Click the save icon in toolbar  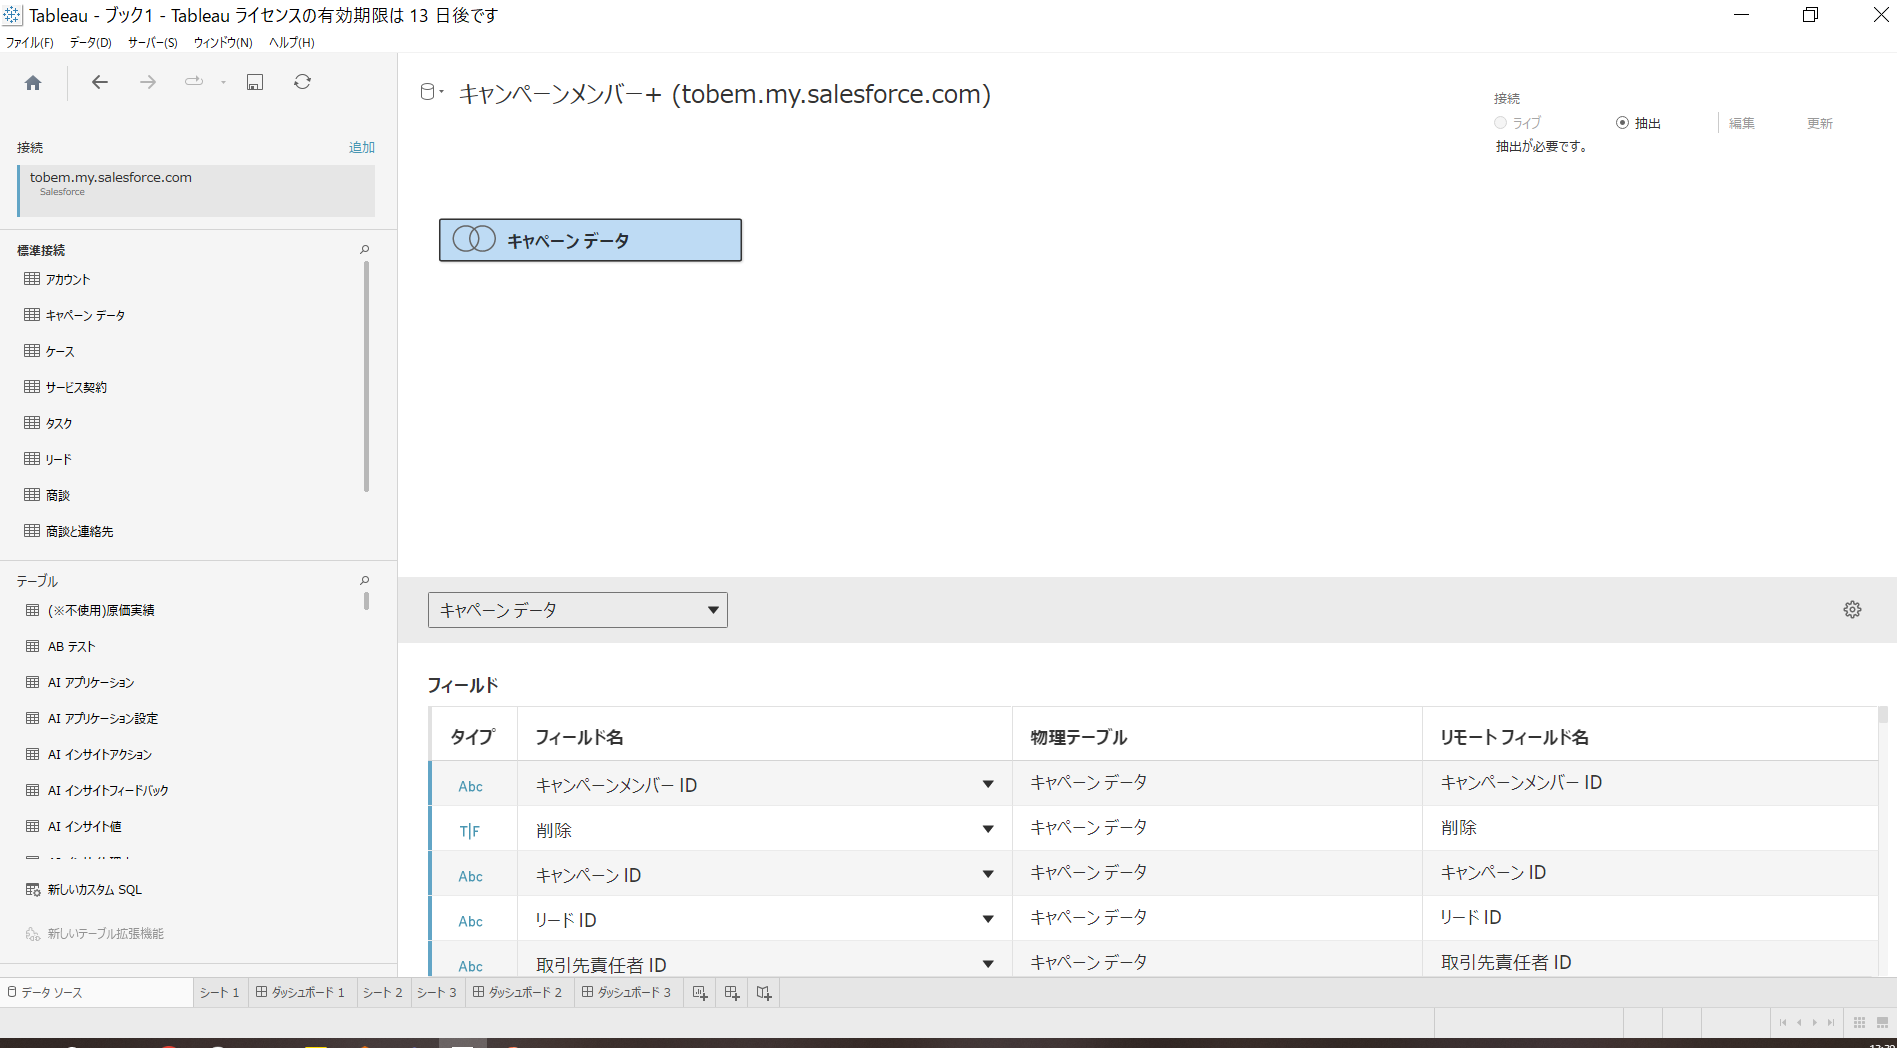[255, 83]
